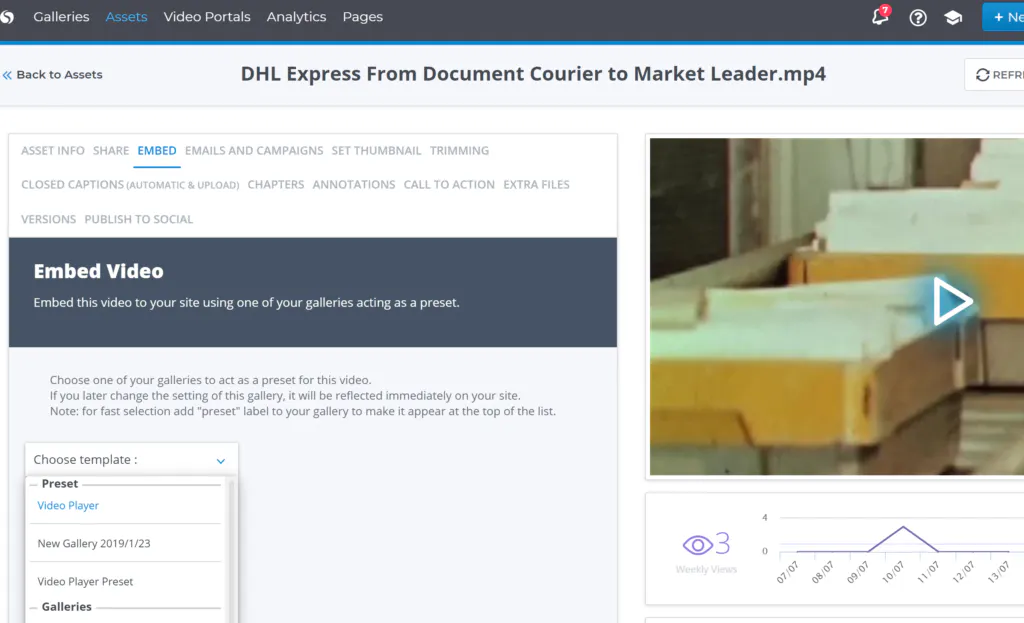Click the help question mark icon
The image size is (1024, 623).
[x=918, y=18]
